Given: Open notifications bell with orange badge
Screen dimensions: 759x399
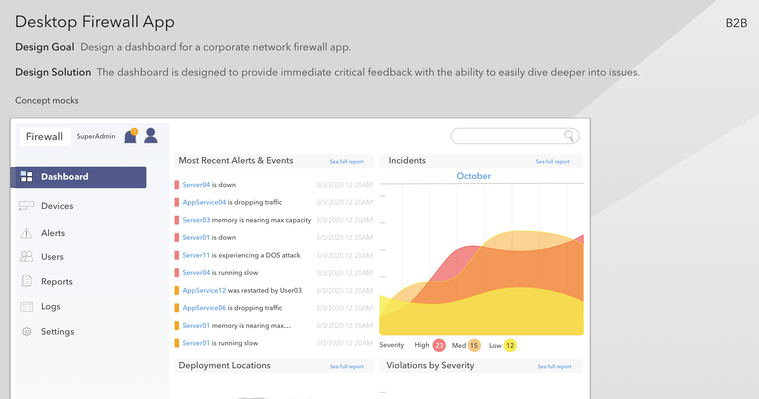Looking at the screenshot, I should click(131, 136).
